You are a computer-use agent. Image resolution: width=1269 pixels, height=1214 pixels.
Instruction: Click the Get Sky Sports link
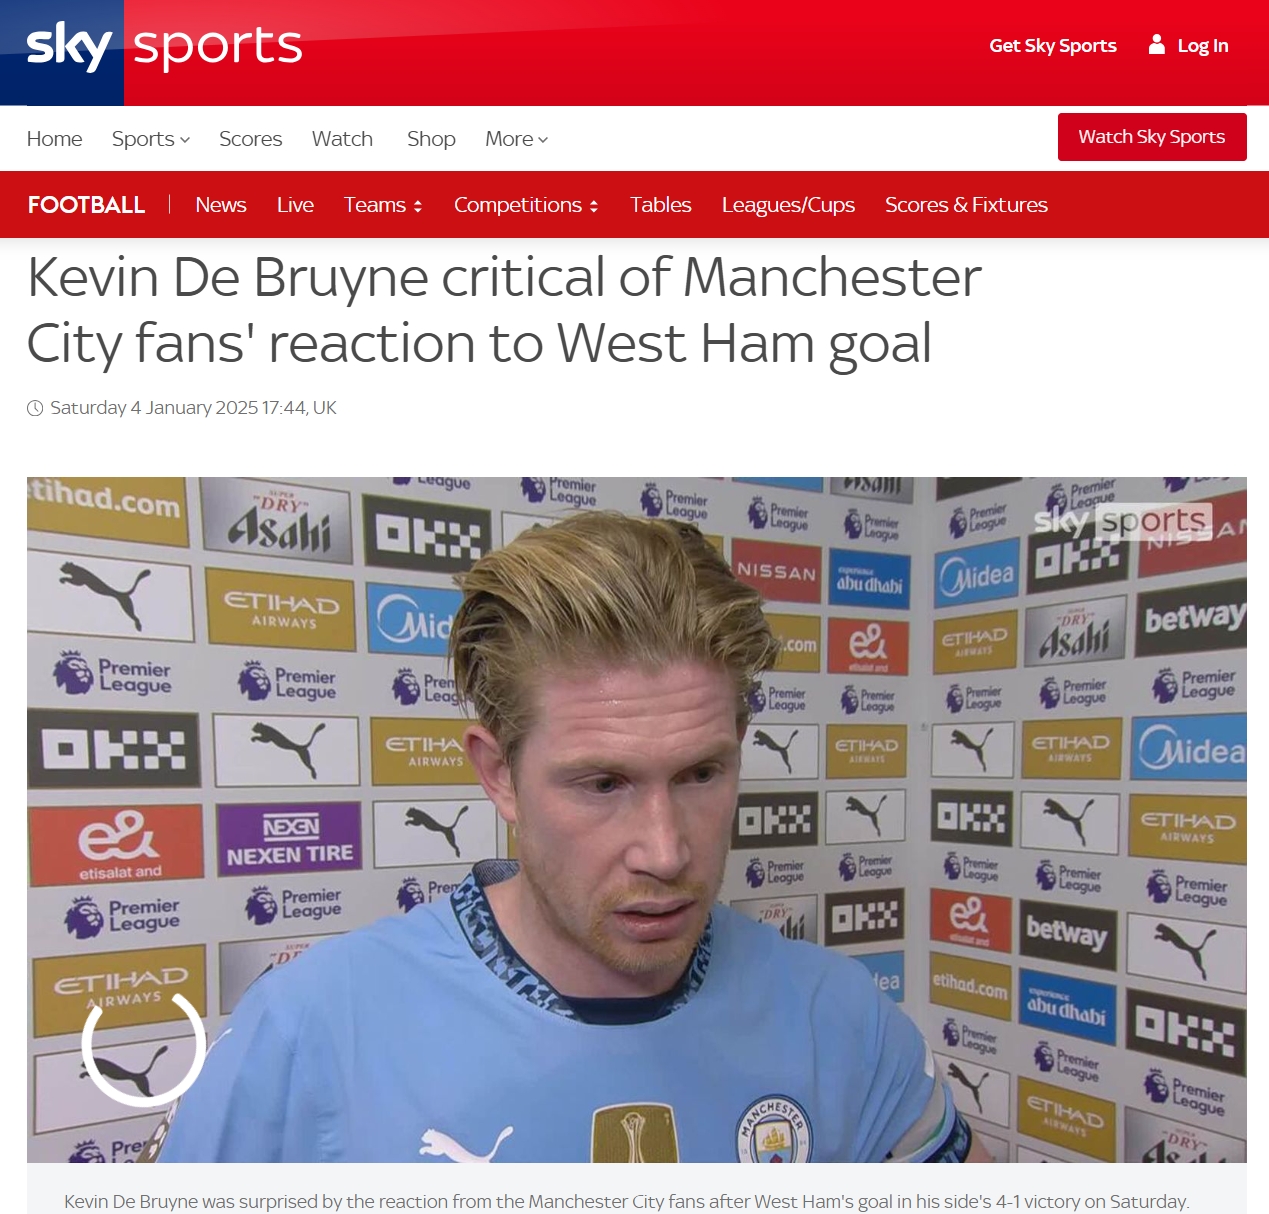point(1053,46)
